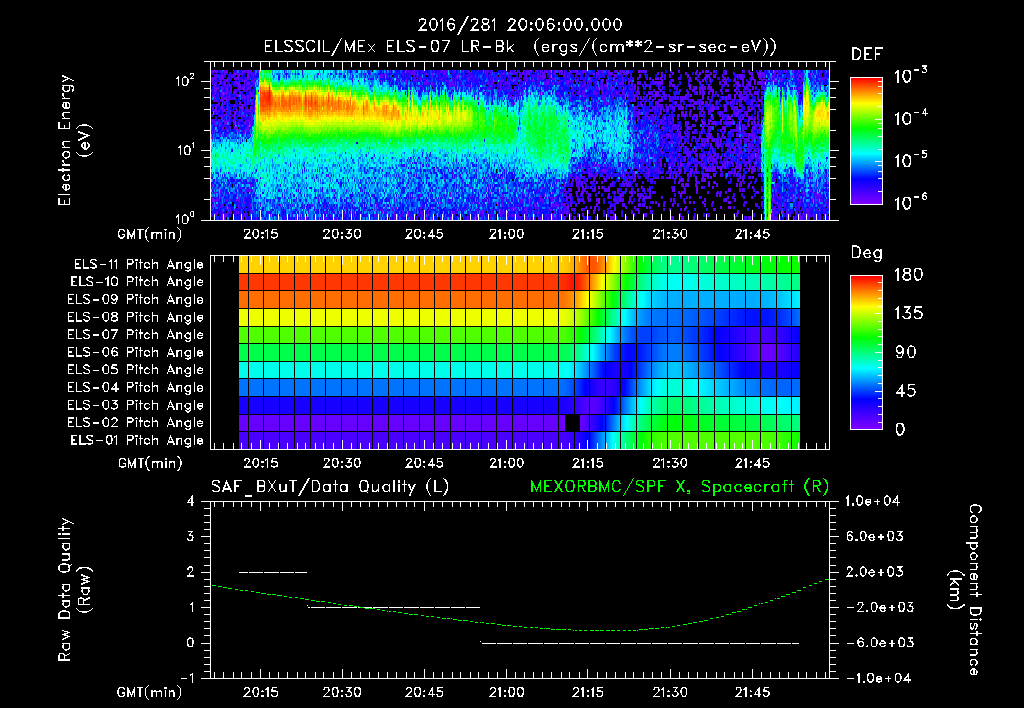Click the GMT(min) label under the spectrogram
Screen dimensions: 1024x708
150,234
